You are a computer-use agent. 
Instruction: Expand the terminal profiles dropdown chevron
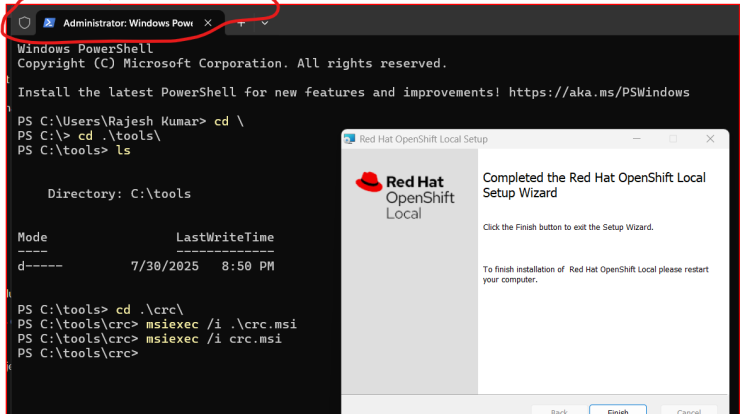click(x=265, y=23)
